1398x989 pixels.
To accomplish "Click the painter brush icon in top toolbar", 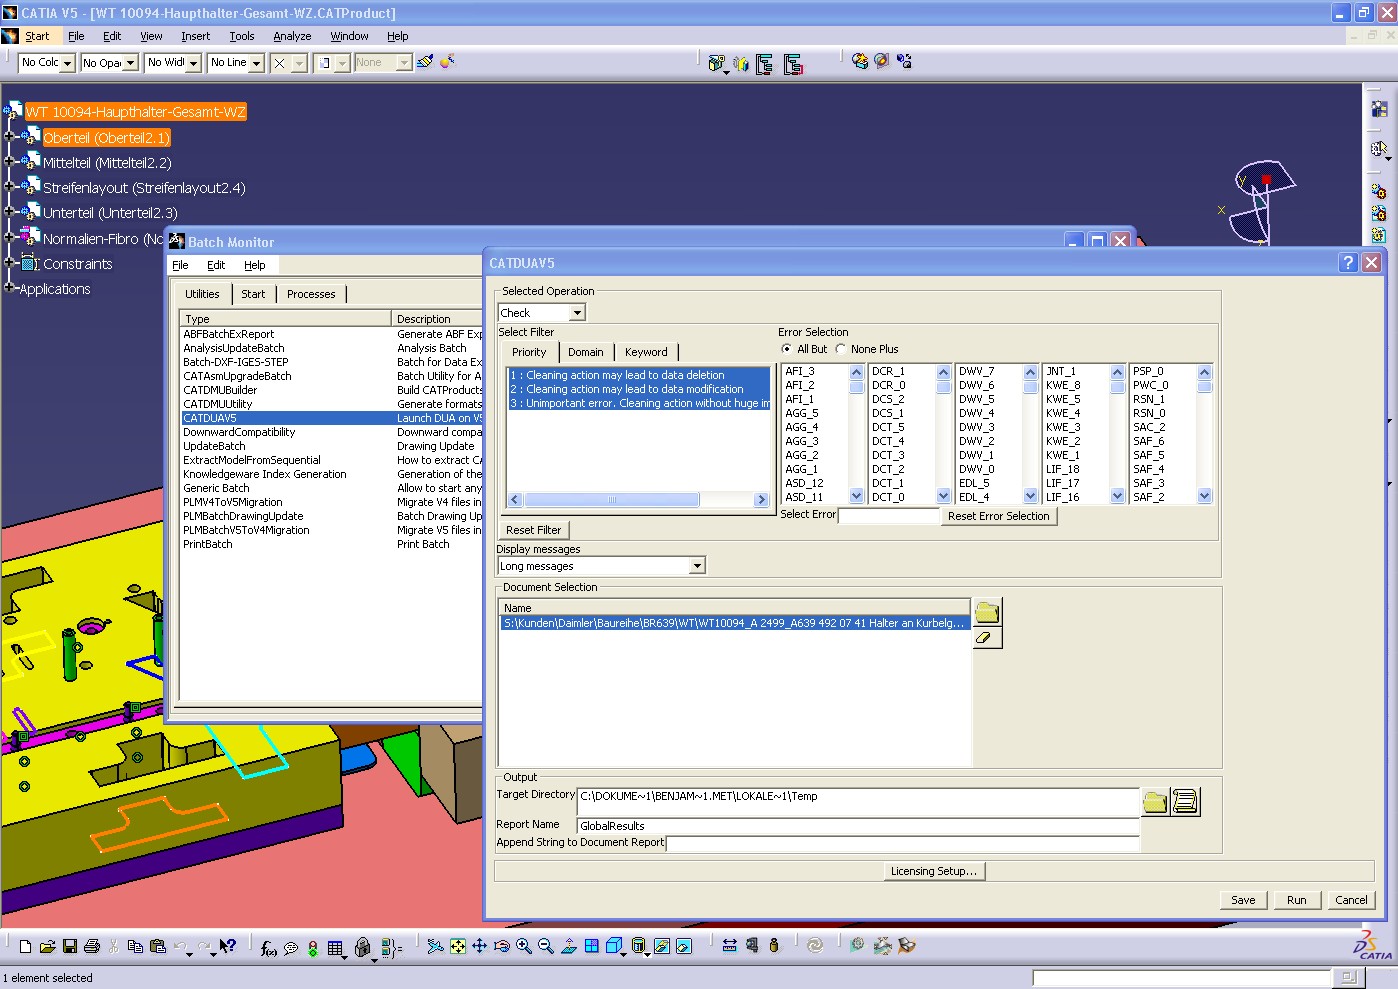I will pos(425,62).
